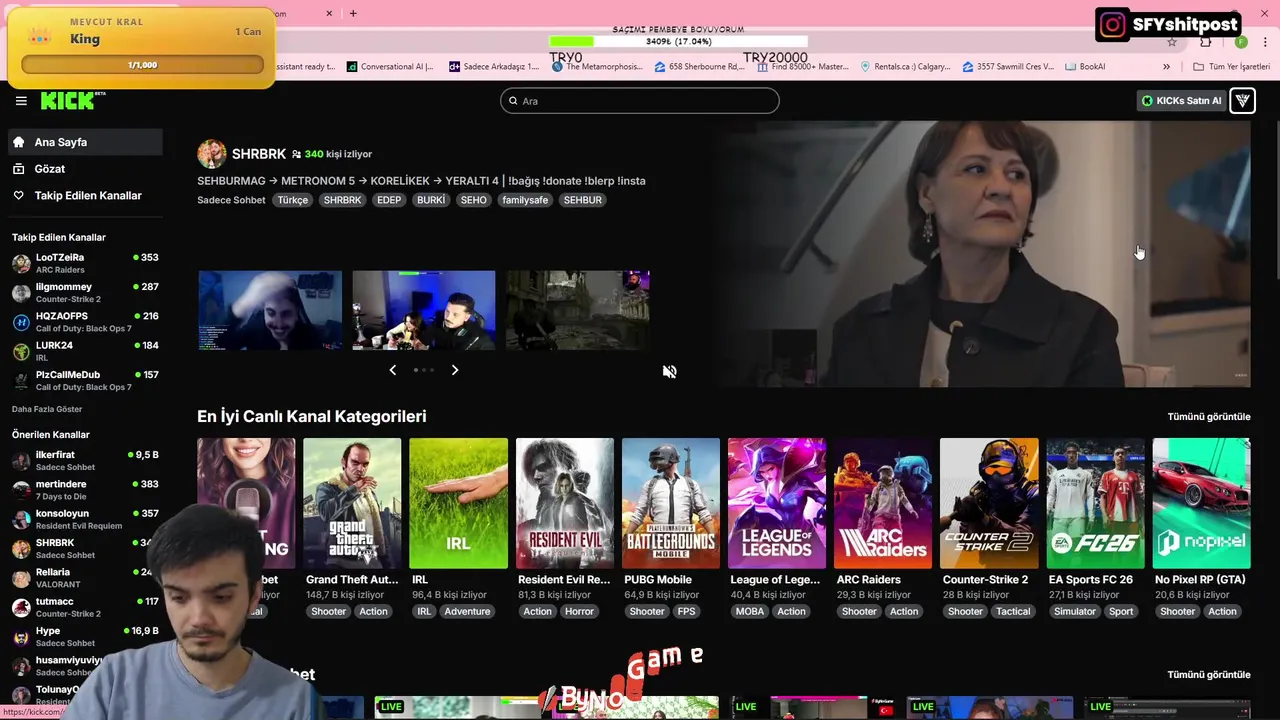The image size is (1280, 720).
Task: Select Tactical tag under Counter-Strike 2
Action: pyautogui.click(x=1013, y=612)
